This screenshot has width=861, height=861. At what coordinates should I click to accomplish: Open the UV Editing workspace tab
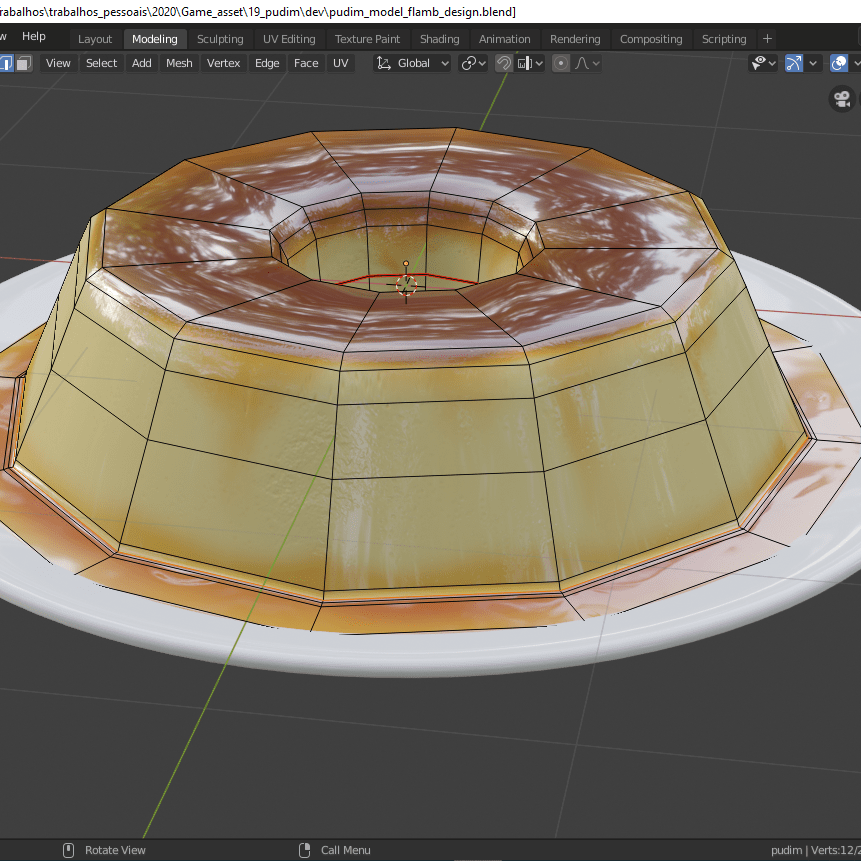[x=289, y=39]
